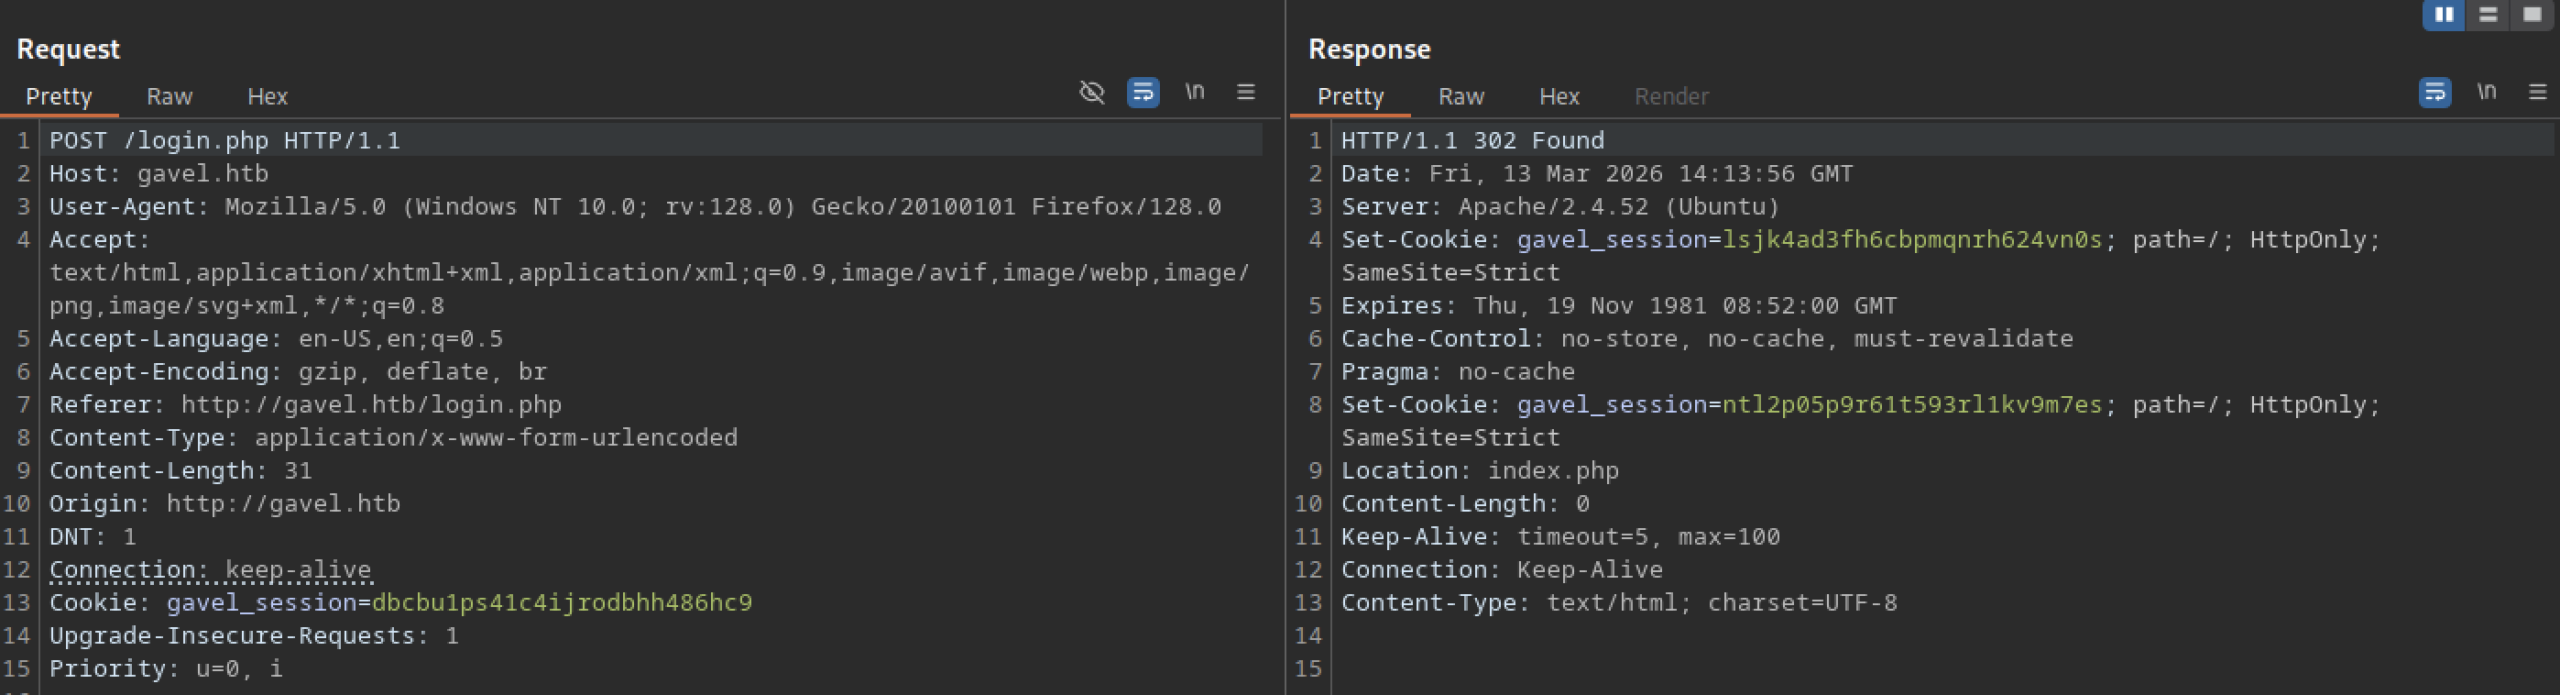This screenshot has height=695, width=2560.
Task: Toggle word wrap in the Response panel
Action: (2435, 93)
